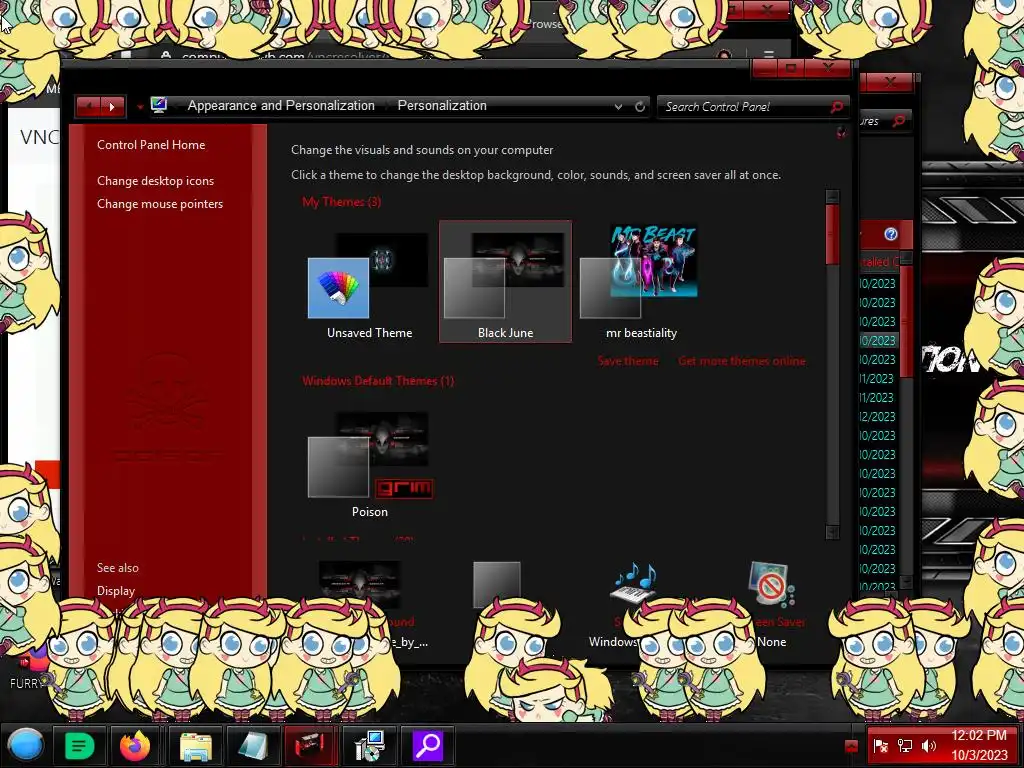Launch Firefox from the taskbar

coord(135,745)
